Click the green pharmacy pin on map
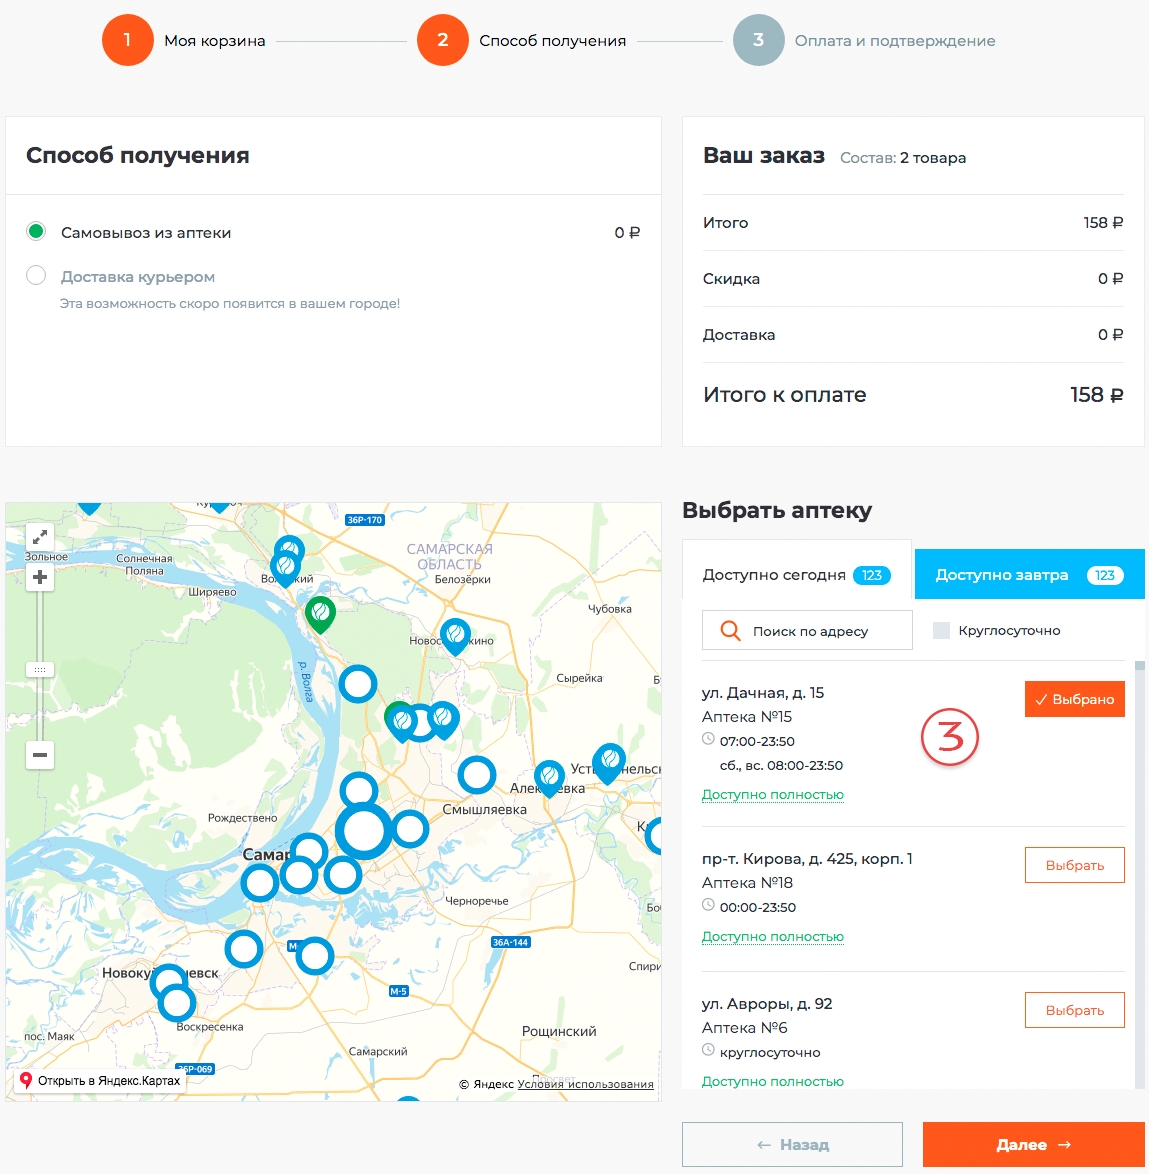The image size is (1149, 1174). pos(320,613)
